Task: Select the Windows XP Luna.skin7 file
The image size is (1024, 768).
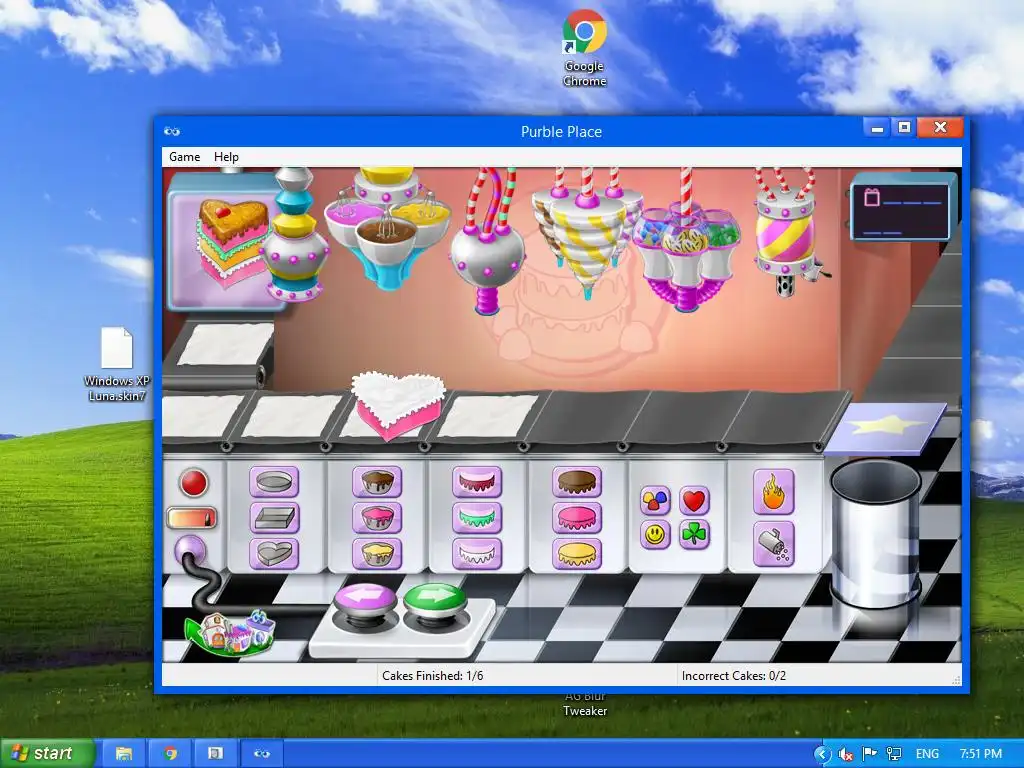Action: (117, 364)
